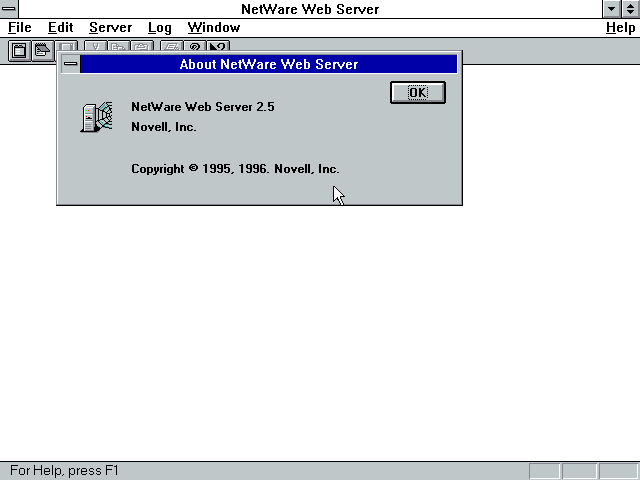Open the About dialog's system menu box
The width and height of the screenshot is (640, 480).
(x=71, y=64)
